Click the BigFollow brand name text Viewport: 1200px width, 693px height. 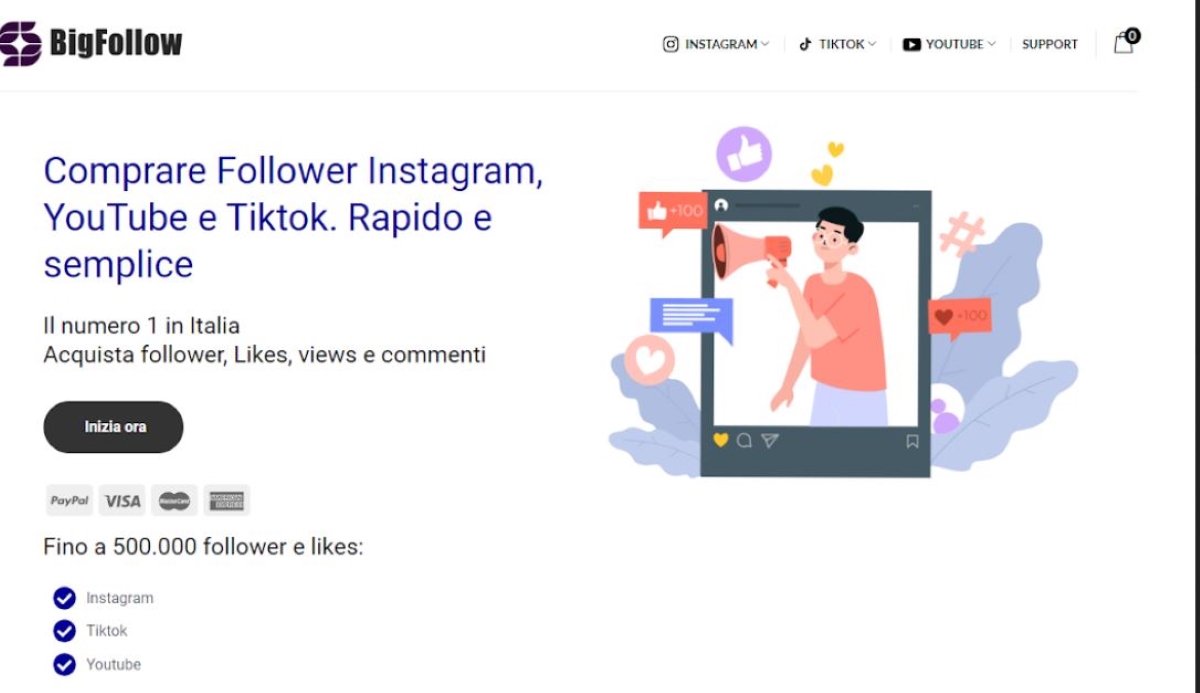point(116,43)
